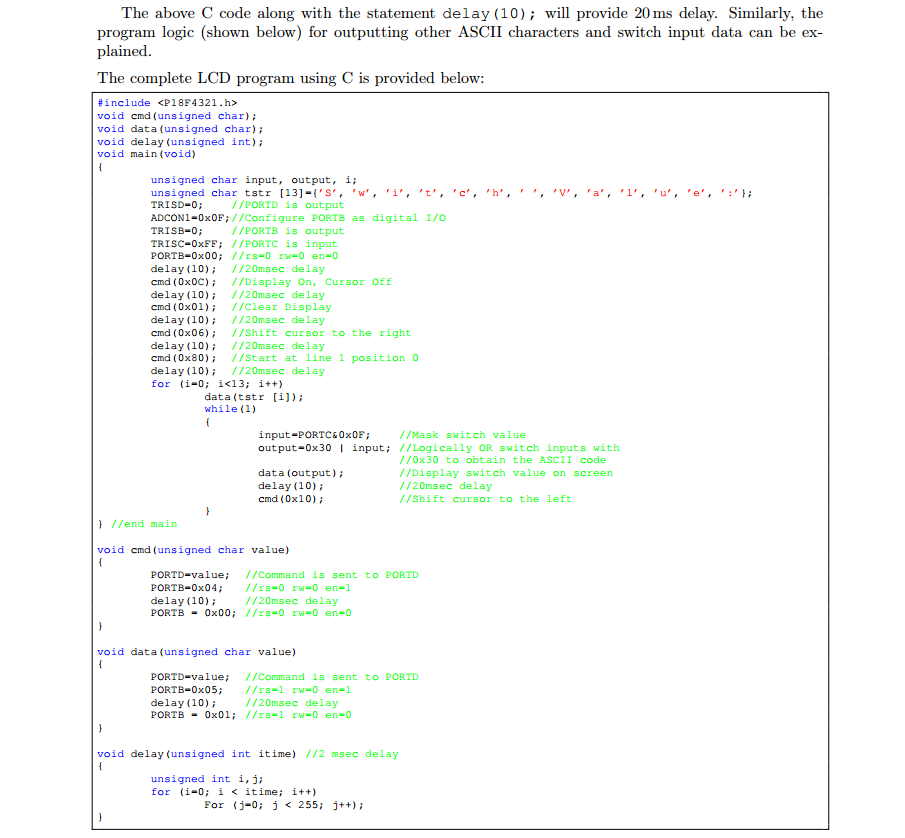The width and height of the screenshot is (905, 838).
Task: Click the 'TRISB=0;' statement
Action: [x=177, y=231]
